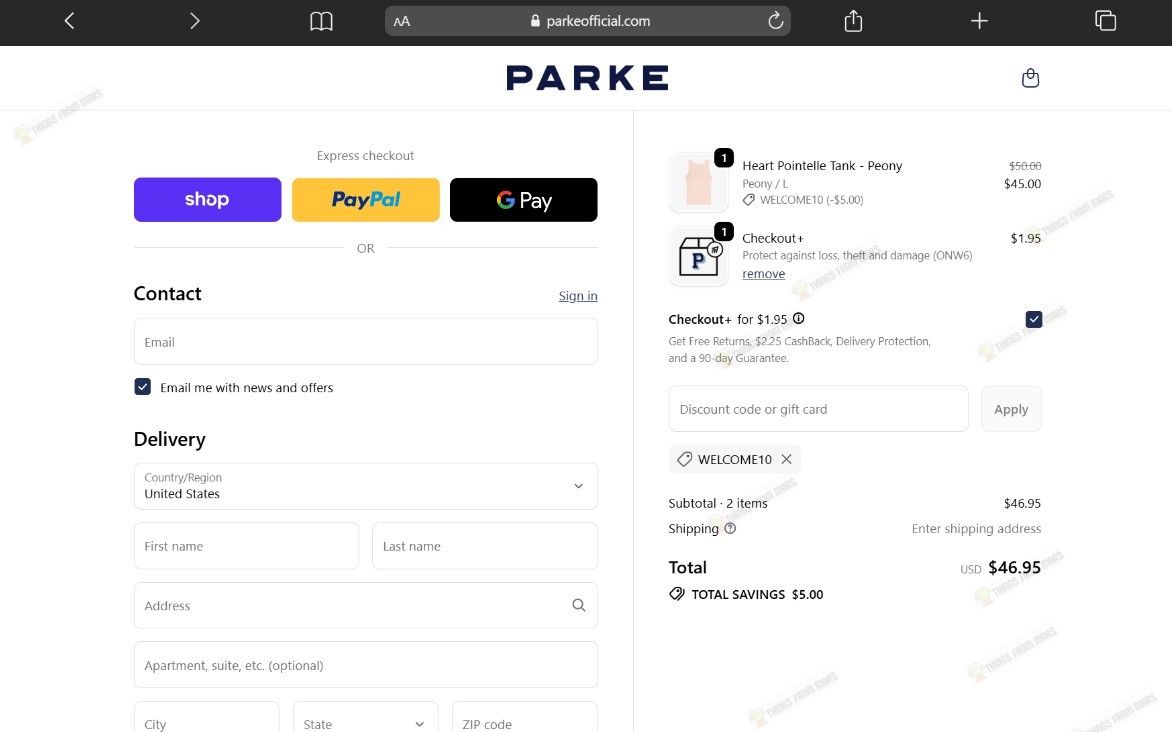
Task: Open the Country/Region dropdown
Action: [366, 486]
